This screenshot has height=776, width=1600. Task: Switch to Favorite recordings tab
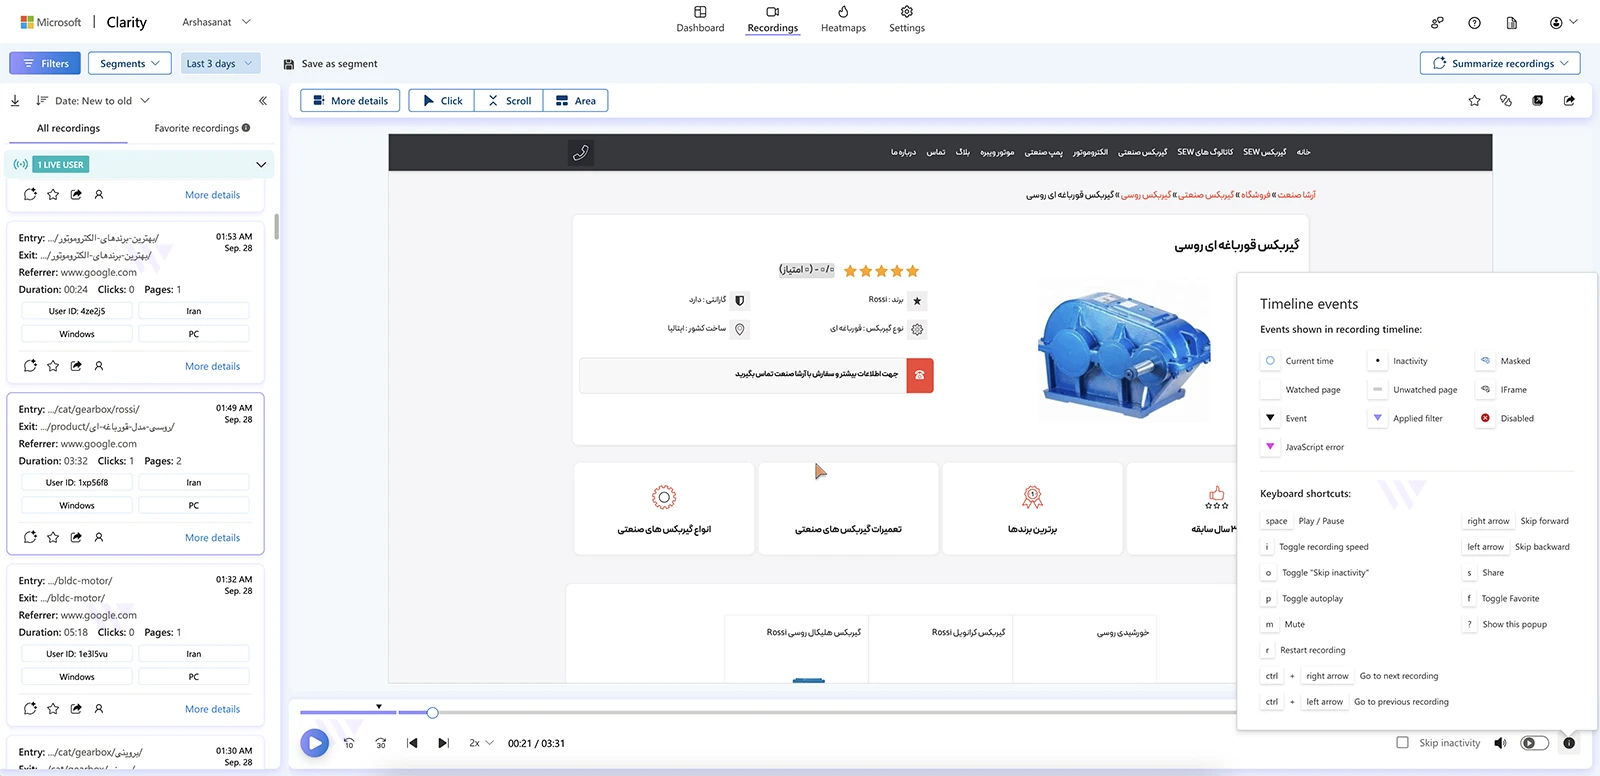(x=202, y=129)
